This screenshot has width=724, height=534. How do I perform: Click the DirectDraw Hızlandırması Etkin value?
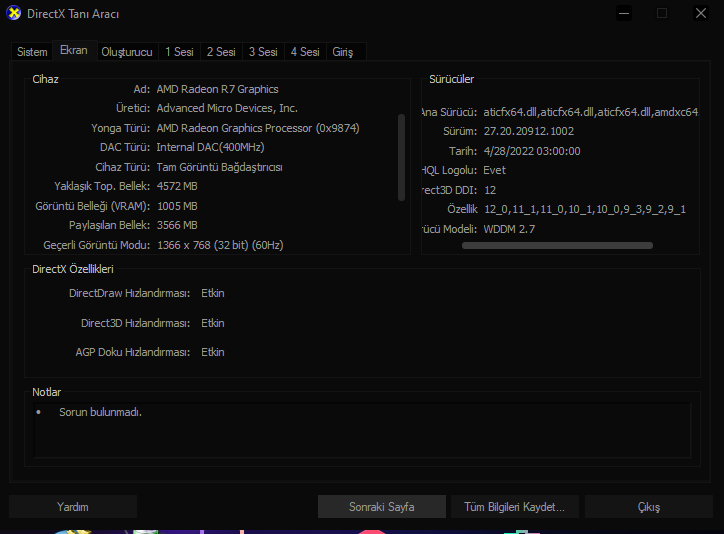pos(213,293)
